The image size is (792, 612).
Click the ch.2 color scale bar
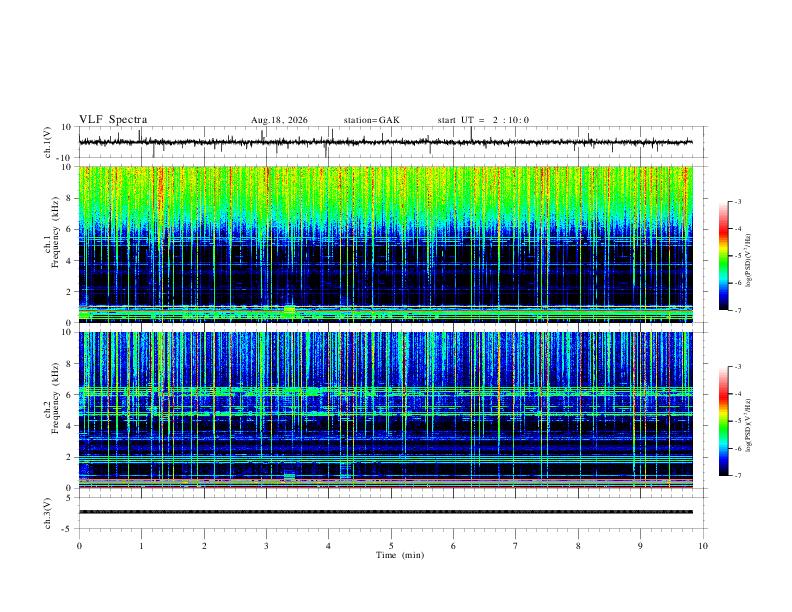click(x=724, y=421)
